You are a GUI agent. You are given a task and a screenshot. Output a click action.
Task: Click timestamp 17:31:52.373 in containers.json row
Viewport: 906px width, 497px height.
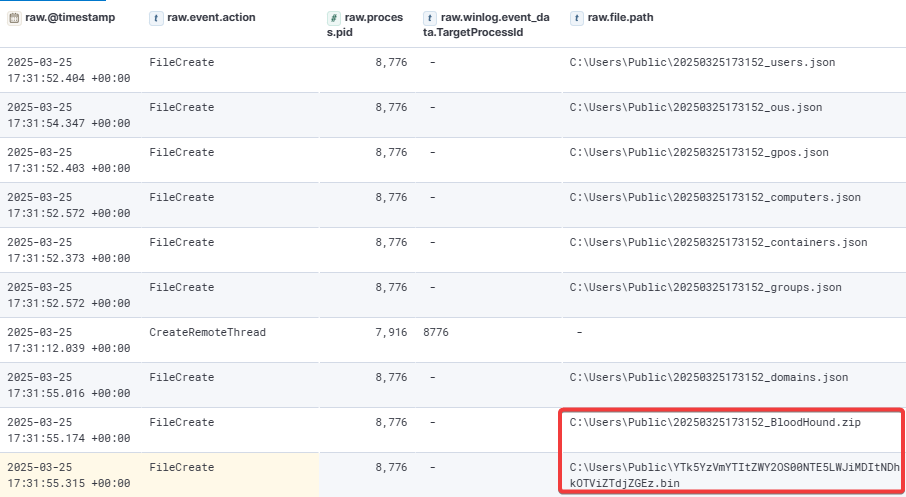pyautogui.click(x=69, y=250)
